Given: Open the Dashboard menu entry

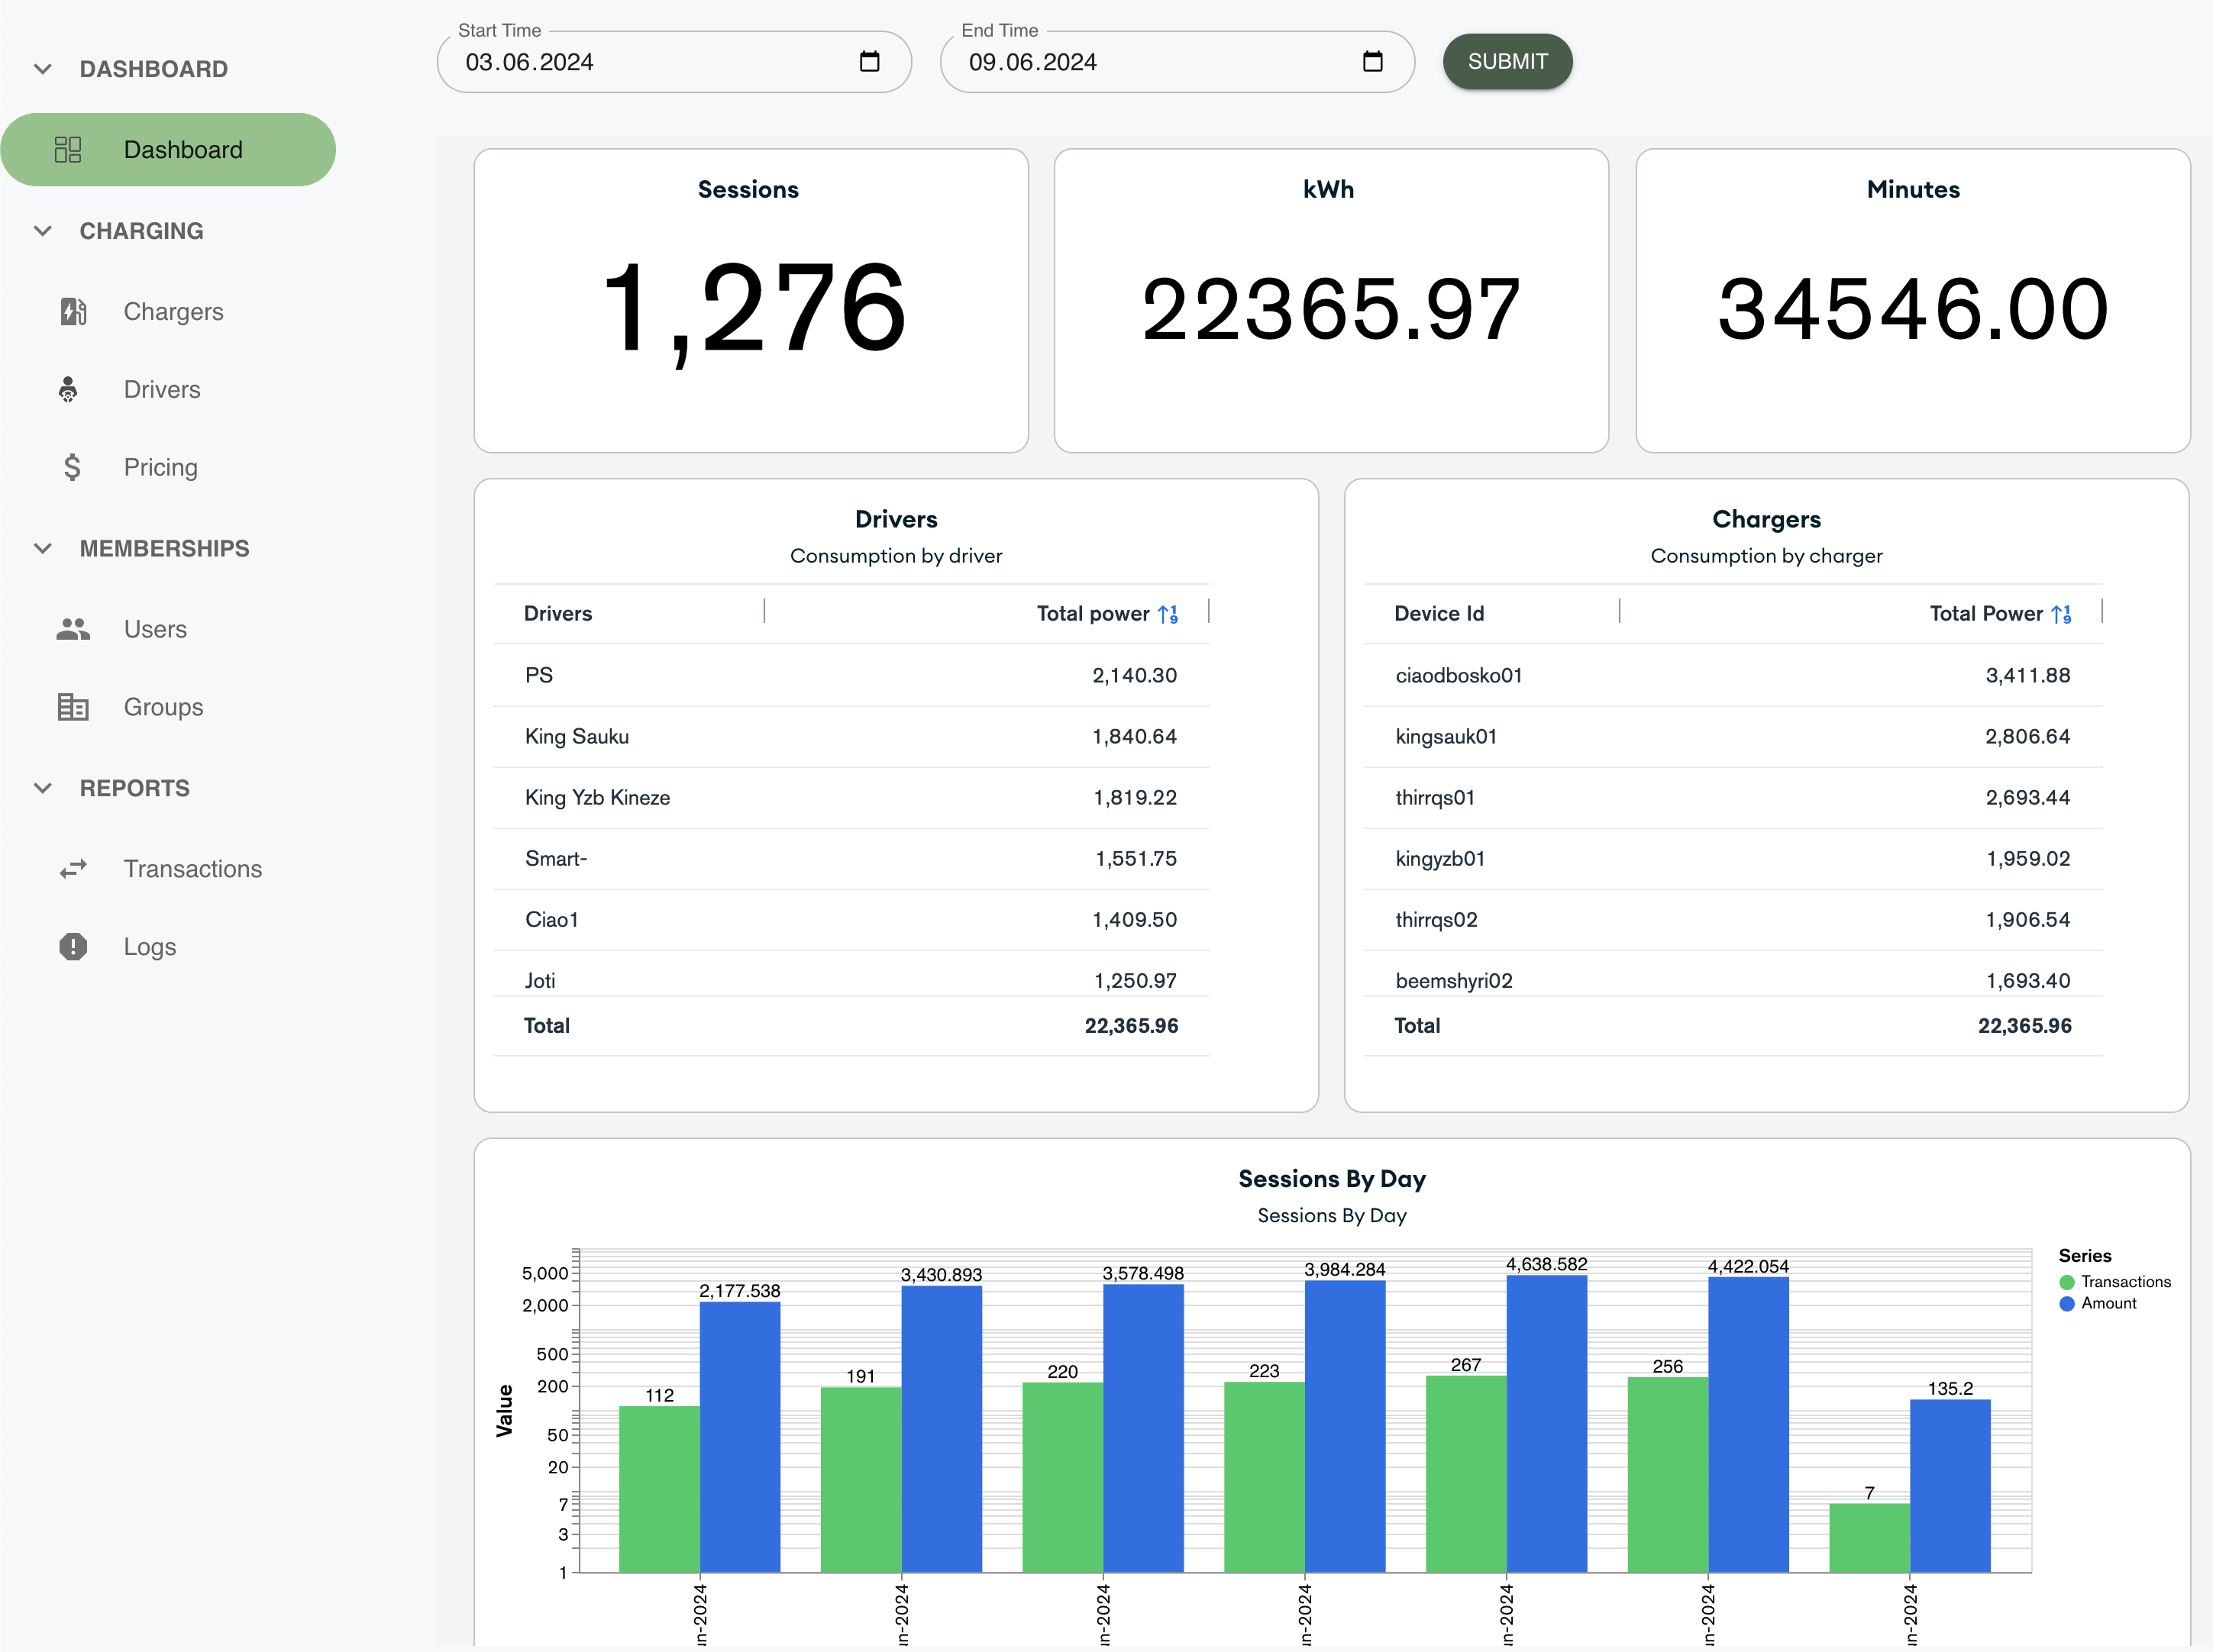Looking at the screenshot, I should point(183,149).
